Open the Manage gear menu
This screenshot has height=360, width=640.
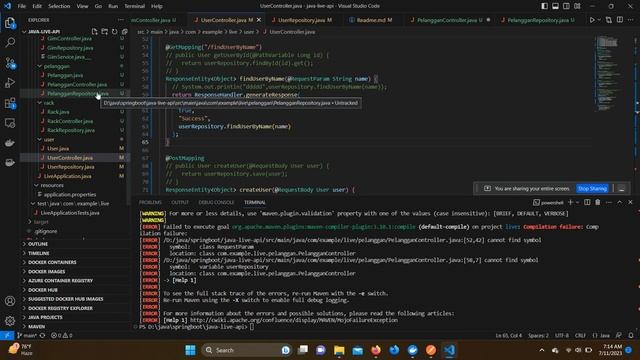click(10, 321)
